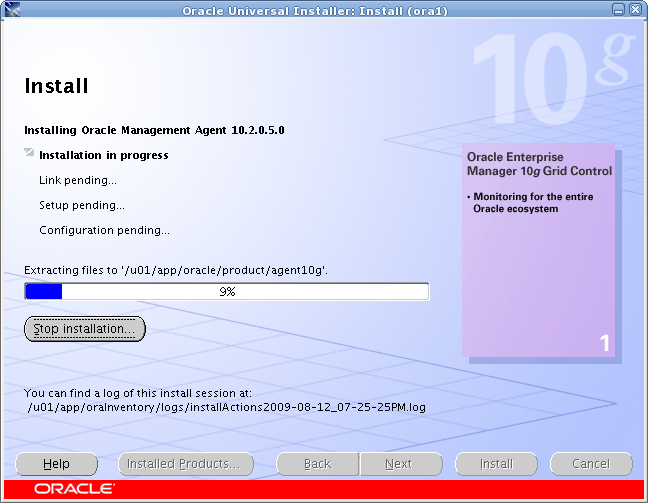Click 'Installing Oracle Management Agent 10.2.0.5.0' heading

(x=154, y=130)
